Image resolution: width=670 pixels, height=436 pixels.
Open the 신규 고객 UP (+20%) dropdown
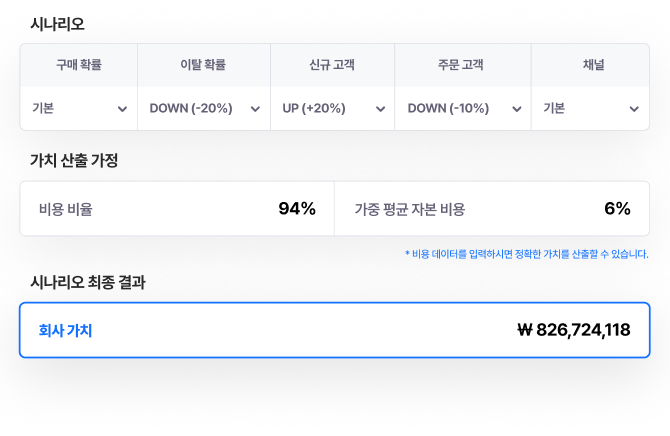point(332,109)
